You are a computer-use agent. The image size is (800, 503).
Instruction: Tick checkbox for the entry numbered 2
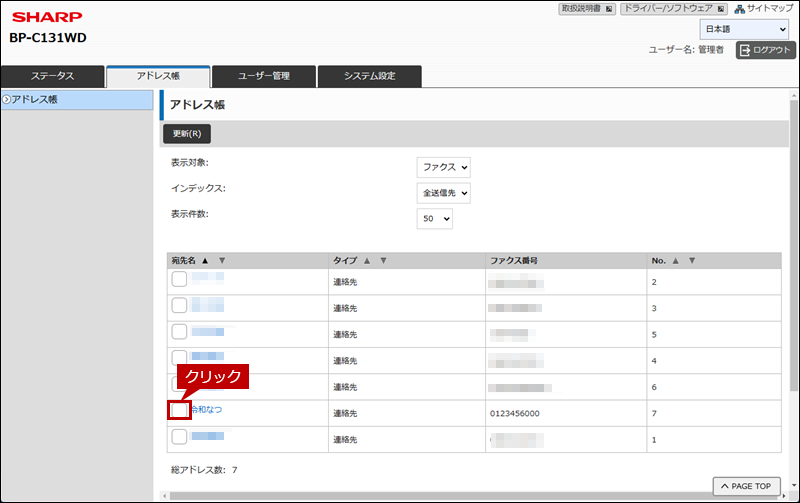tap(179, 279)
